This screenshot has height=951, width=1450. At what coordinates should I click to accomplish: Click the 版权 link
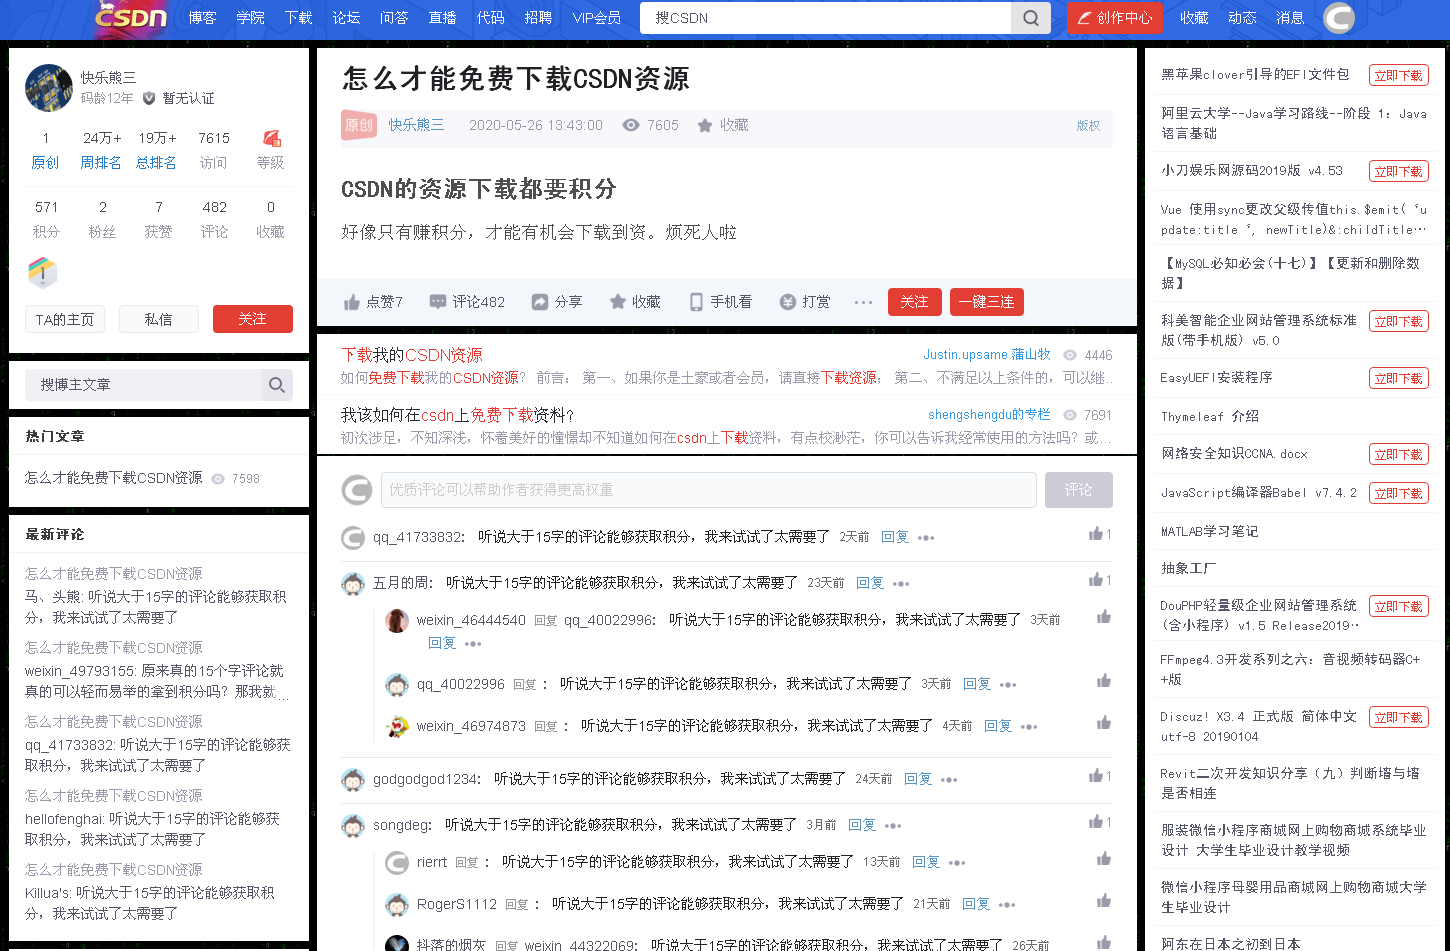tap(1088, 125)
